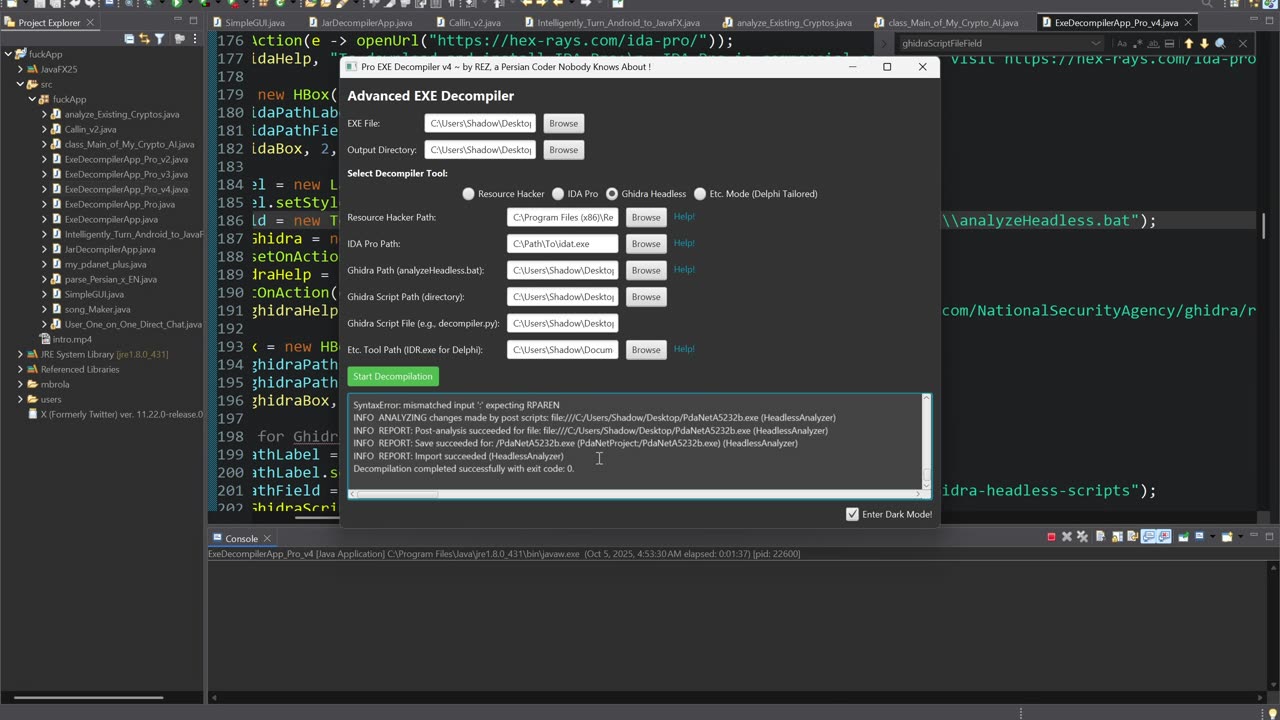This screenshot has height=720, width=1280.
Task: Click Start Decompilation button
Action: [393, 376]
